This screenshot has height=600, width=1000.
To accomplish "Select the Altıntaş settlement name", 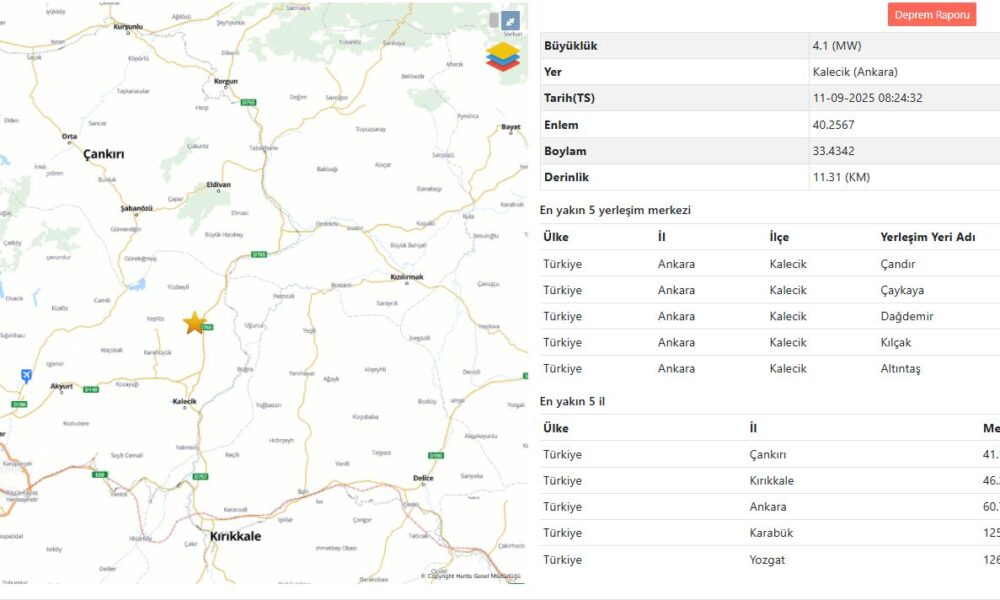I will [900, 368].
